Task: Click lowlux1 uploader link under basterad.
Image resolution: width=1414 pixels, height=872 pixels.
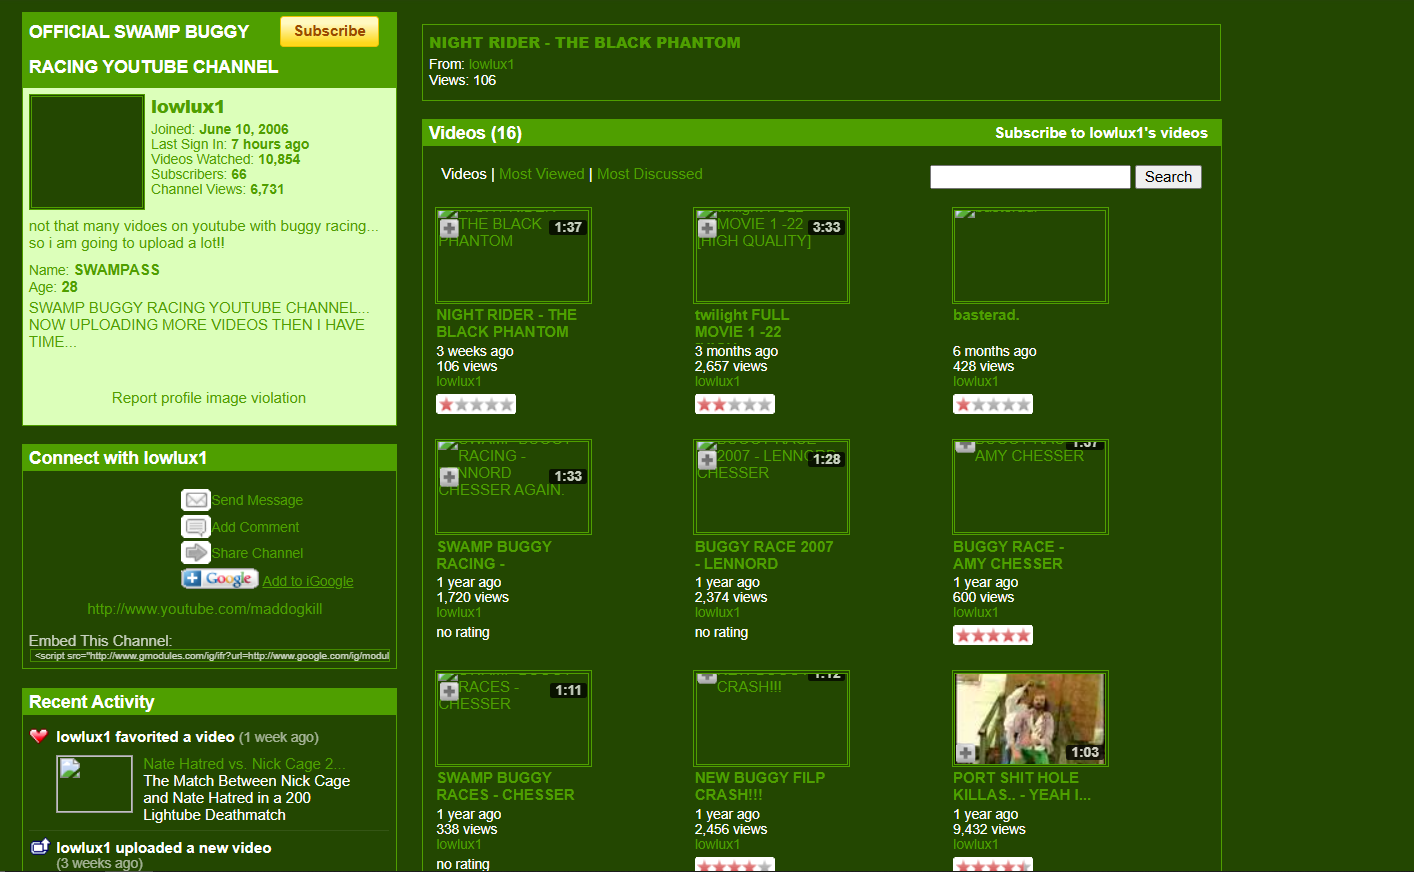Action: (975, 381)
